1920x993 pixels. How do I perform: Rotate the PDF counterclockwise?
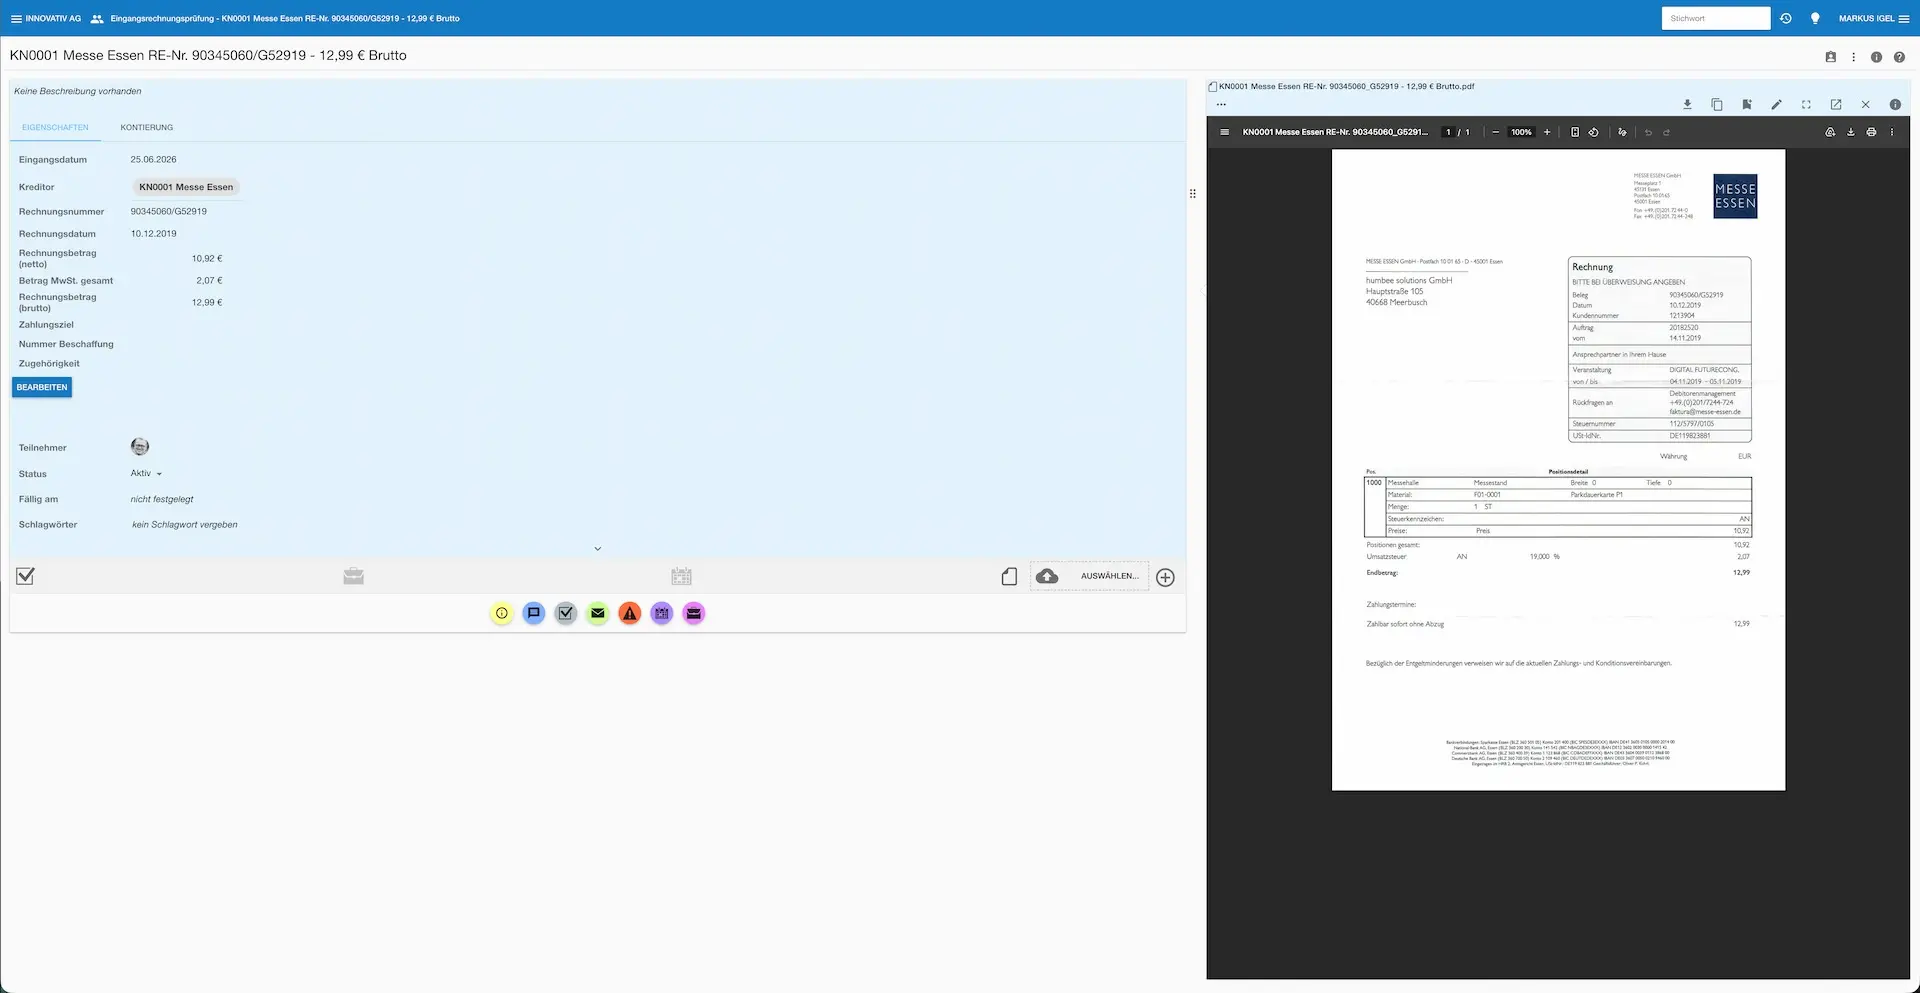click(1594, 132)
